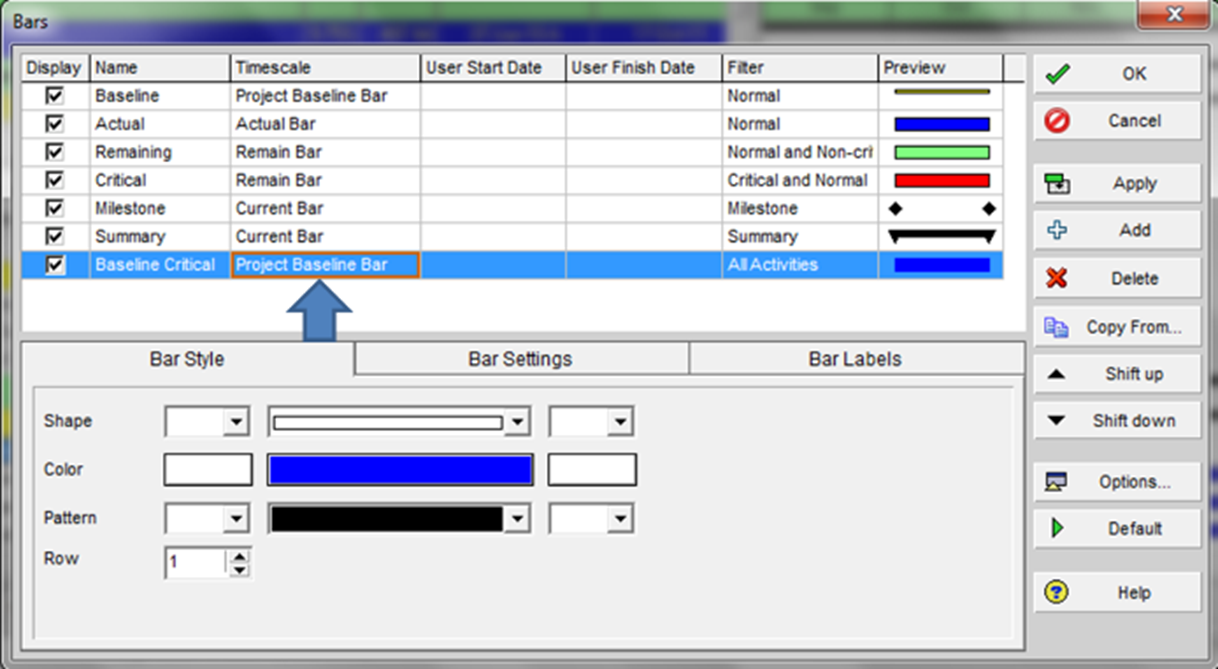Open the middle Pattern dropdown
Image resolution: width=1218 pixels, height=669 pixels.
click(516, 518)
